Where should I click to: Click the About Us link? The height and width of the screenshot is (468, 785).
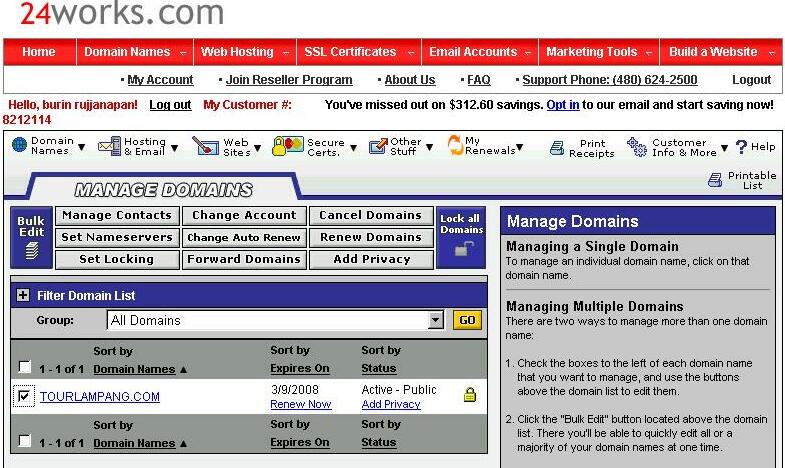tap(410, 80)
